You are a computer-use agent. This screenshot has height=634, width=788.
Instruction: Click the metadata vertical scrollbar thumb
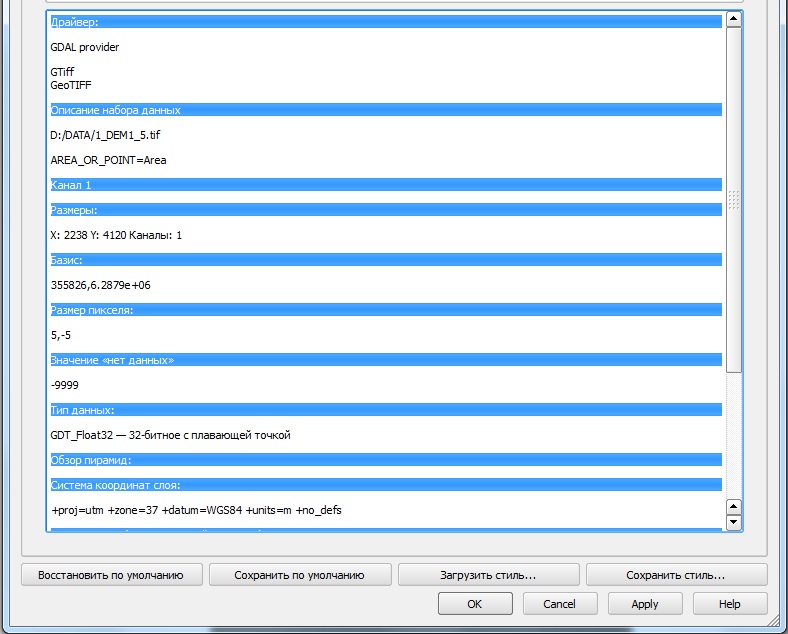[x=734, y=200]
